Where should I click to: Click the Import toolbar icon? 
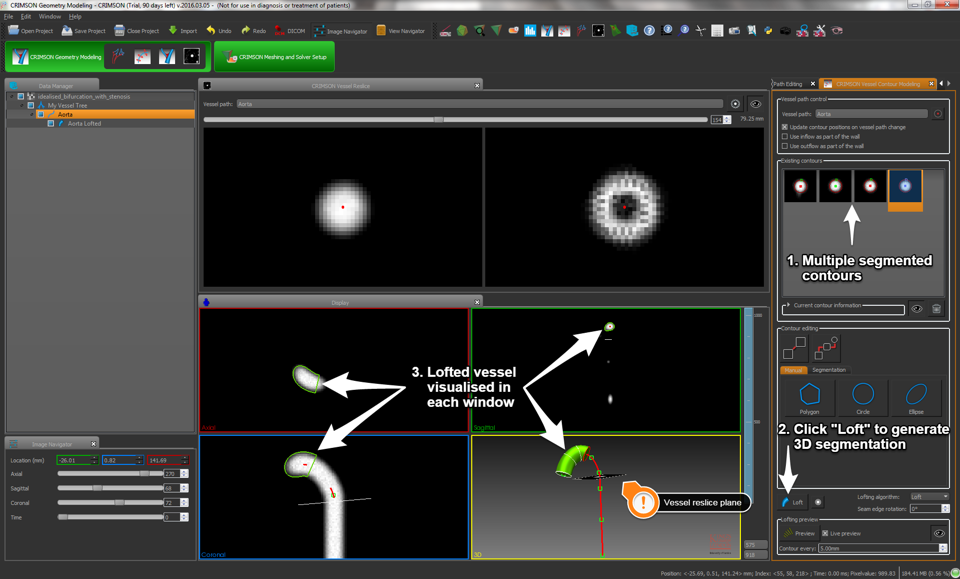(x=183, y=31)
